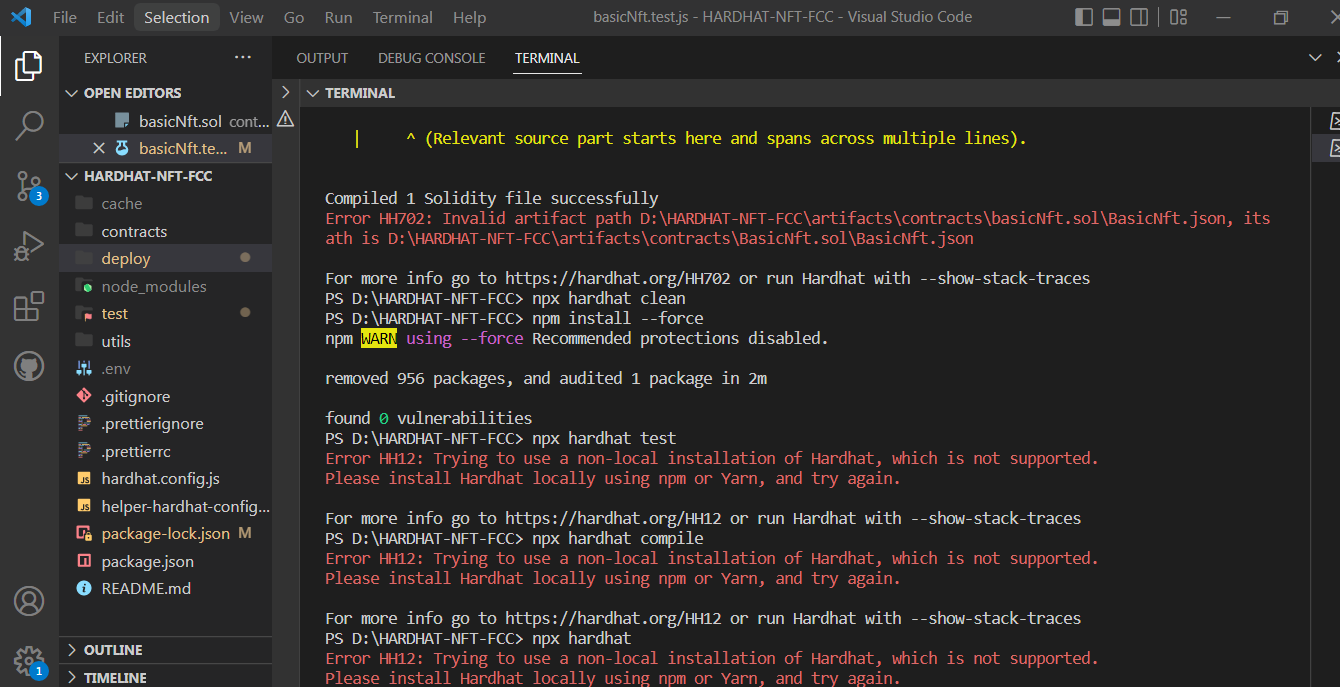Toggle bottom panel visibility

point(1111,17)
